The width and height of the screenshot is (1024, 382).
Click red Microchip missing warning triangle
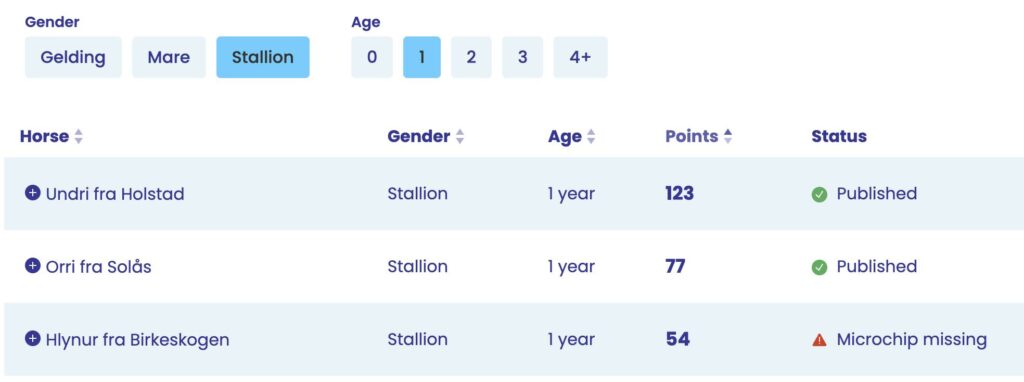click(819, 340)
